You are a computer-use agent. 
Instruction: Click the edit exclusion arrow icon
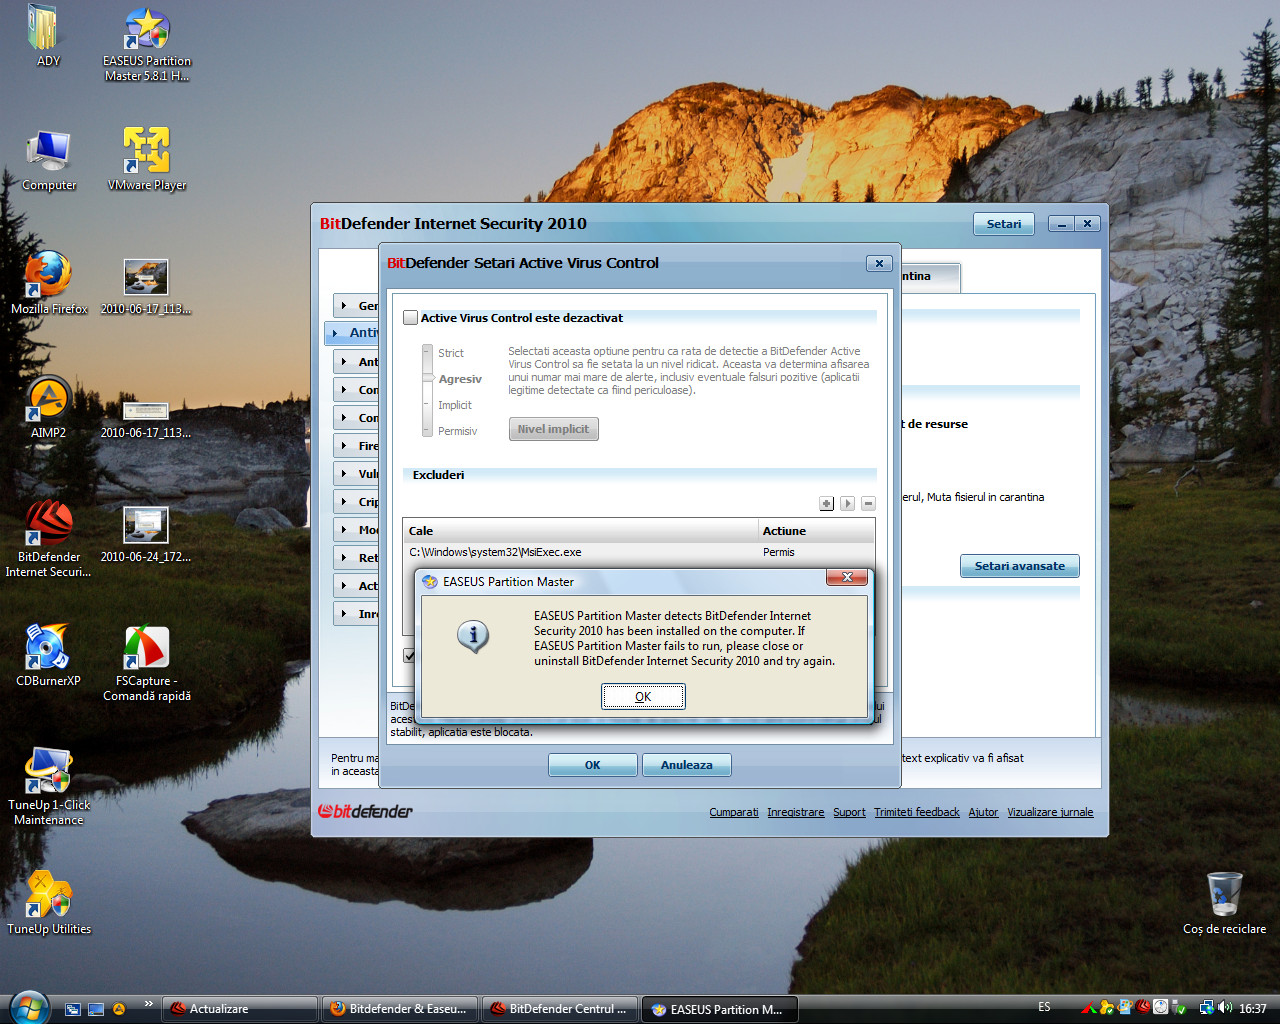(x=847, y=503)
